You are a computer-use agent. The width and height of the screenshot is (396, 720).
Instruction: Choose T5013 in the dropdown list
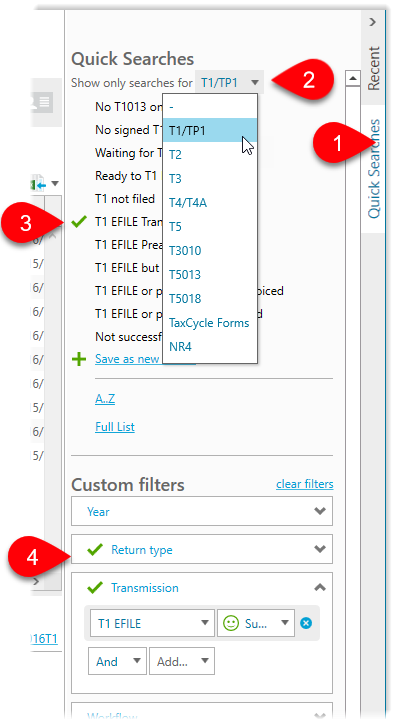pyautogui.click(x=210, y=275)
